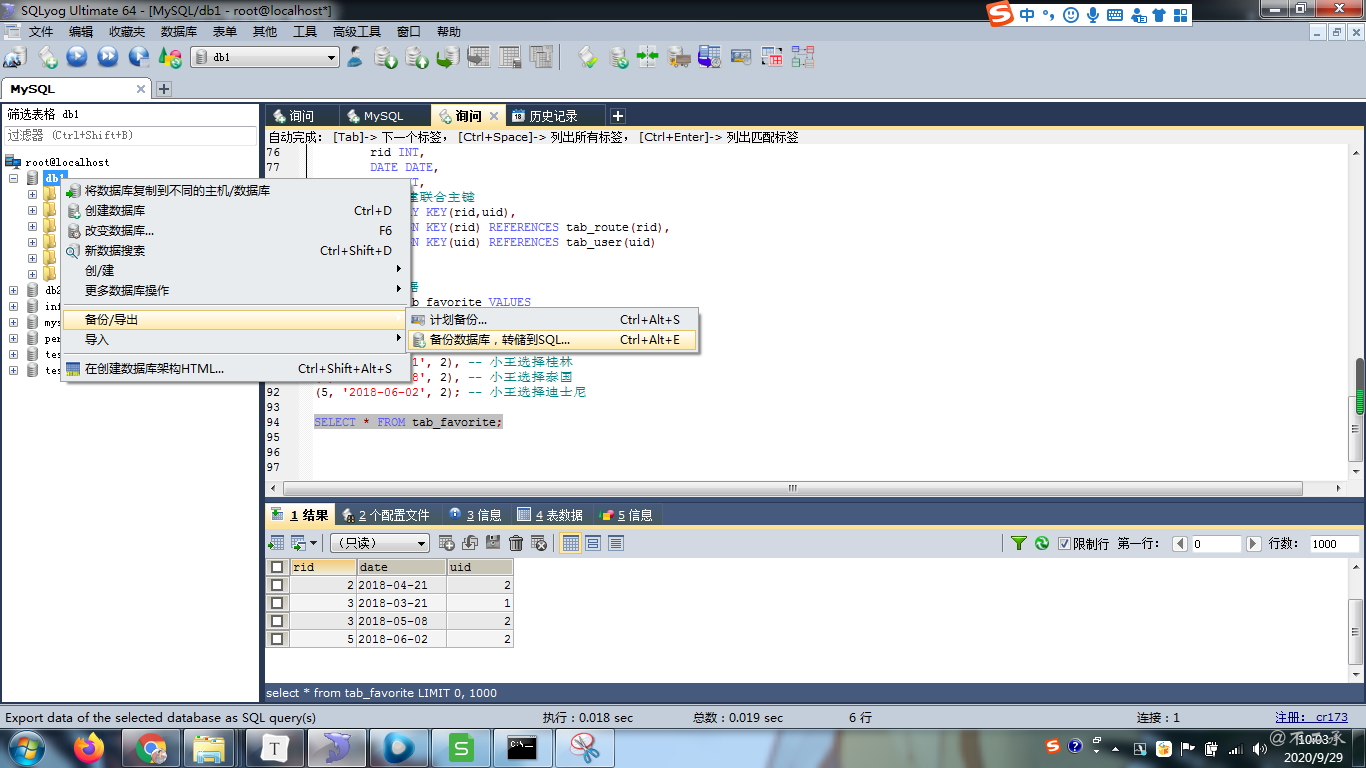Open Firefox from the taskbar
Image resolution: width=1366 pixels, height=768 pixels.
(89, 747)
